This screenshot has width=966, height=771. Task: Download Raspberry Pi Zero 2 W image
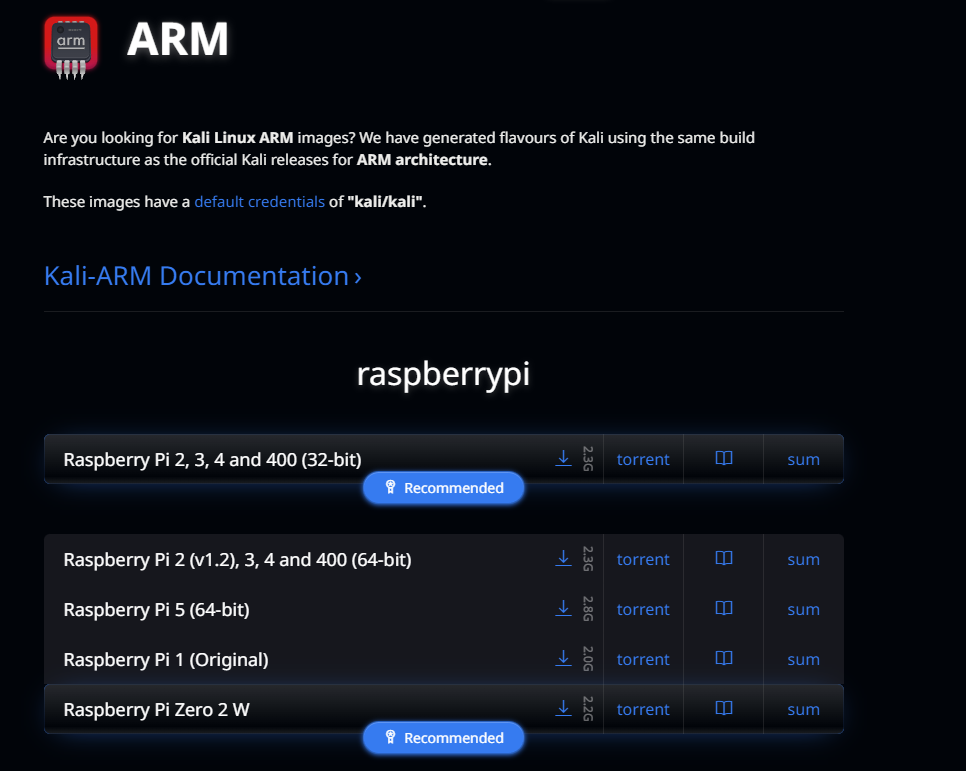pyautogui.click(x=563, y=708)
